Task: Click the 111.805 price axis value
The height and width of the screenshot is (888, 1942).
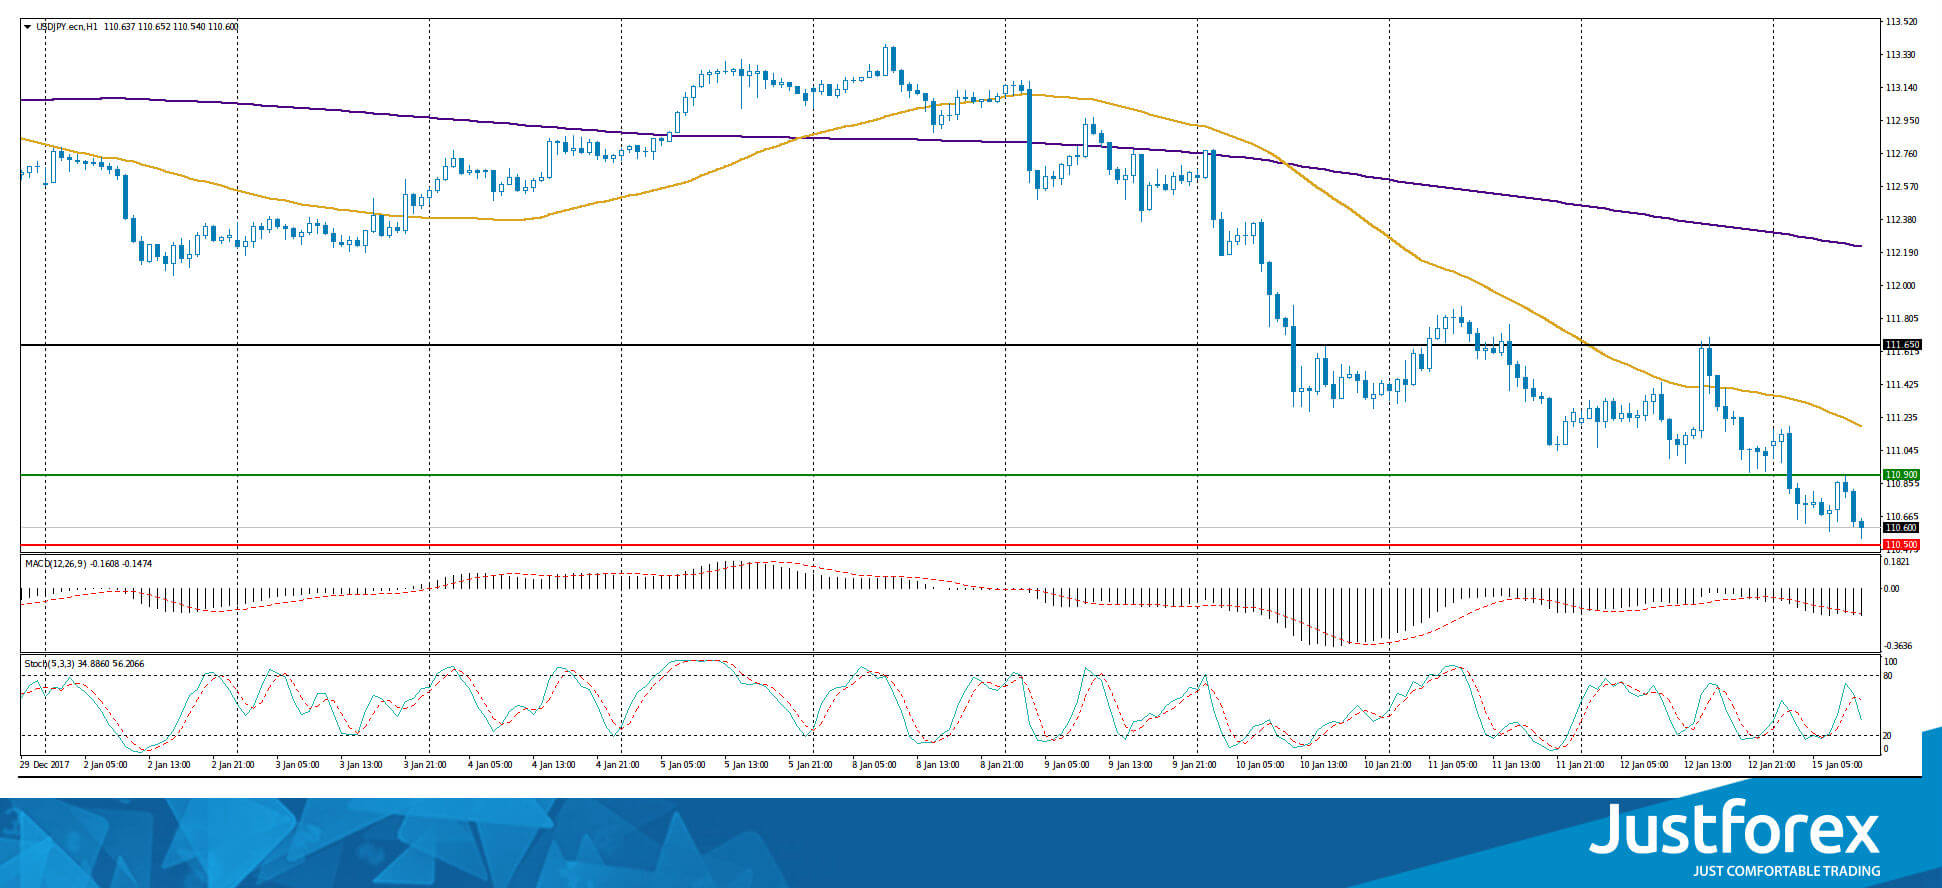Action: 1902,319
